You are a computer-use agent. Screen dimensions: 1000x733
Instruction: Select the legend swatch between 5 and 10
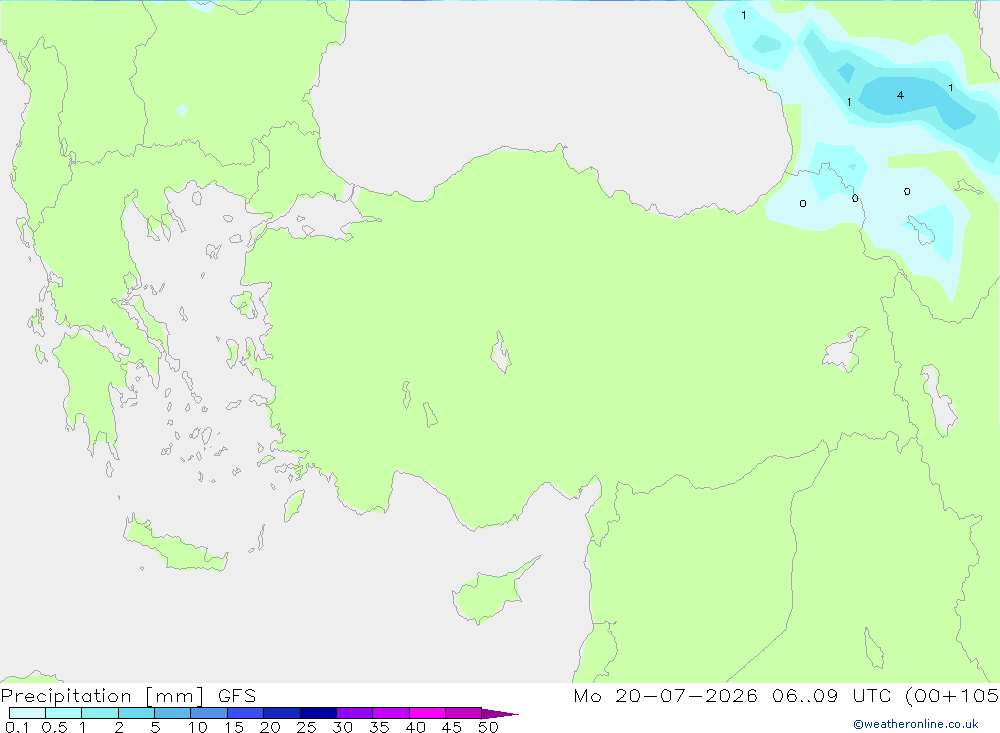(x=173, y=713)
